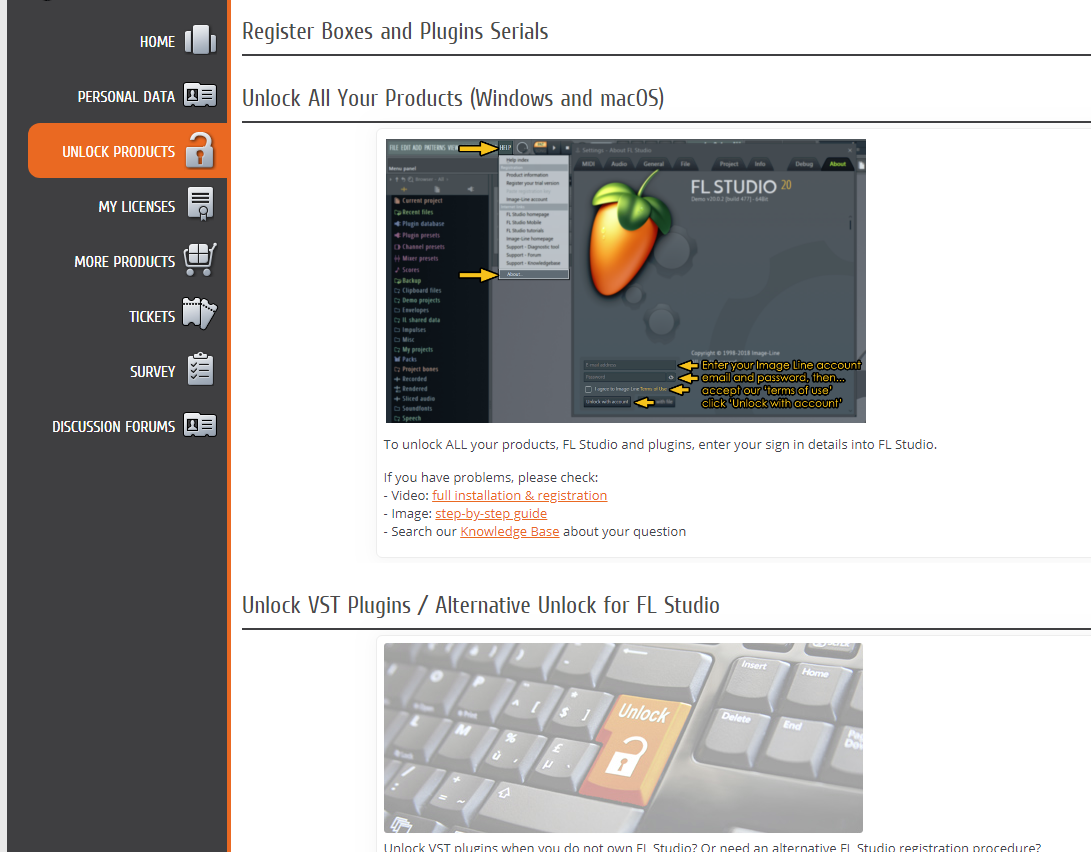Click the Unlock All Your Products heading

(453, 98)
